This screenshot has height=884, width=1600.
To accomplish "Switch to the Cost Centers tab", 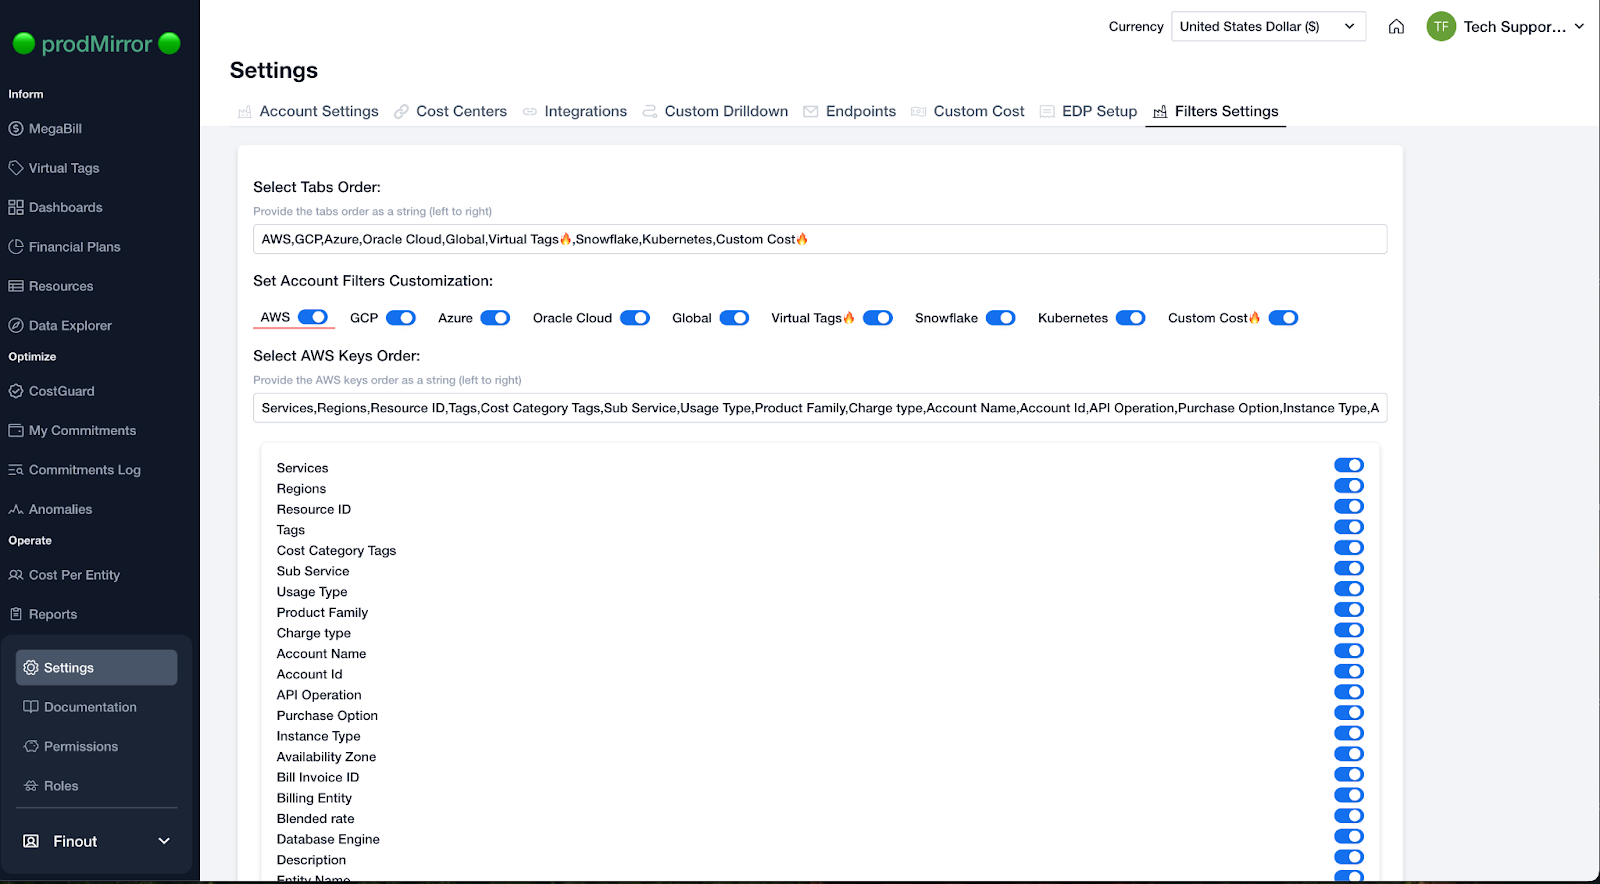I will pos(461,112).
